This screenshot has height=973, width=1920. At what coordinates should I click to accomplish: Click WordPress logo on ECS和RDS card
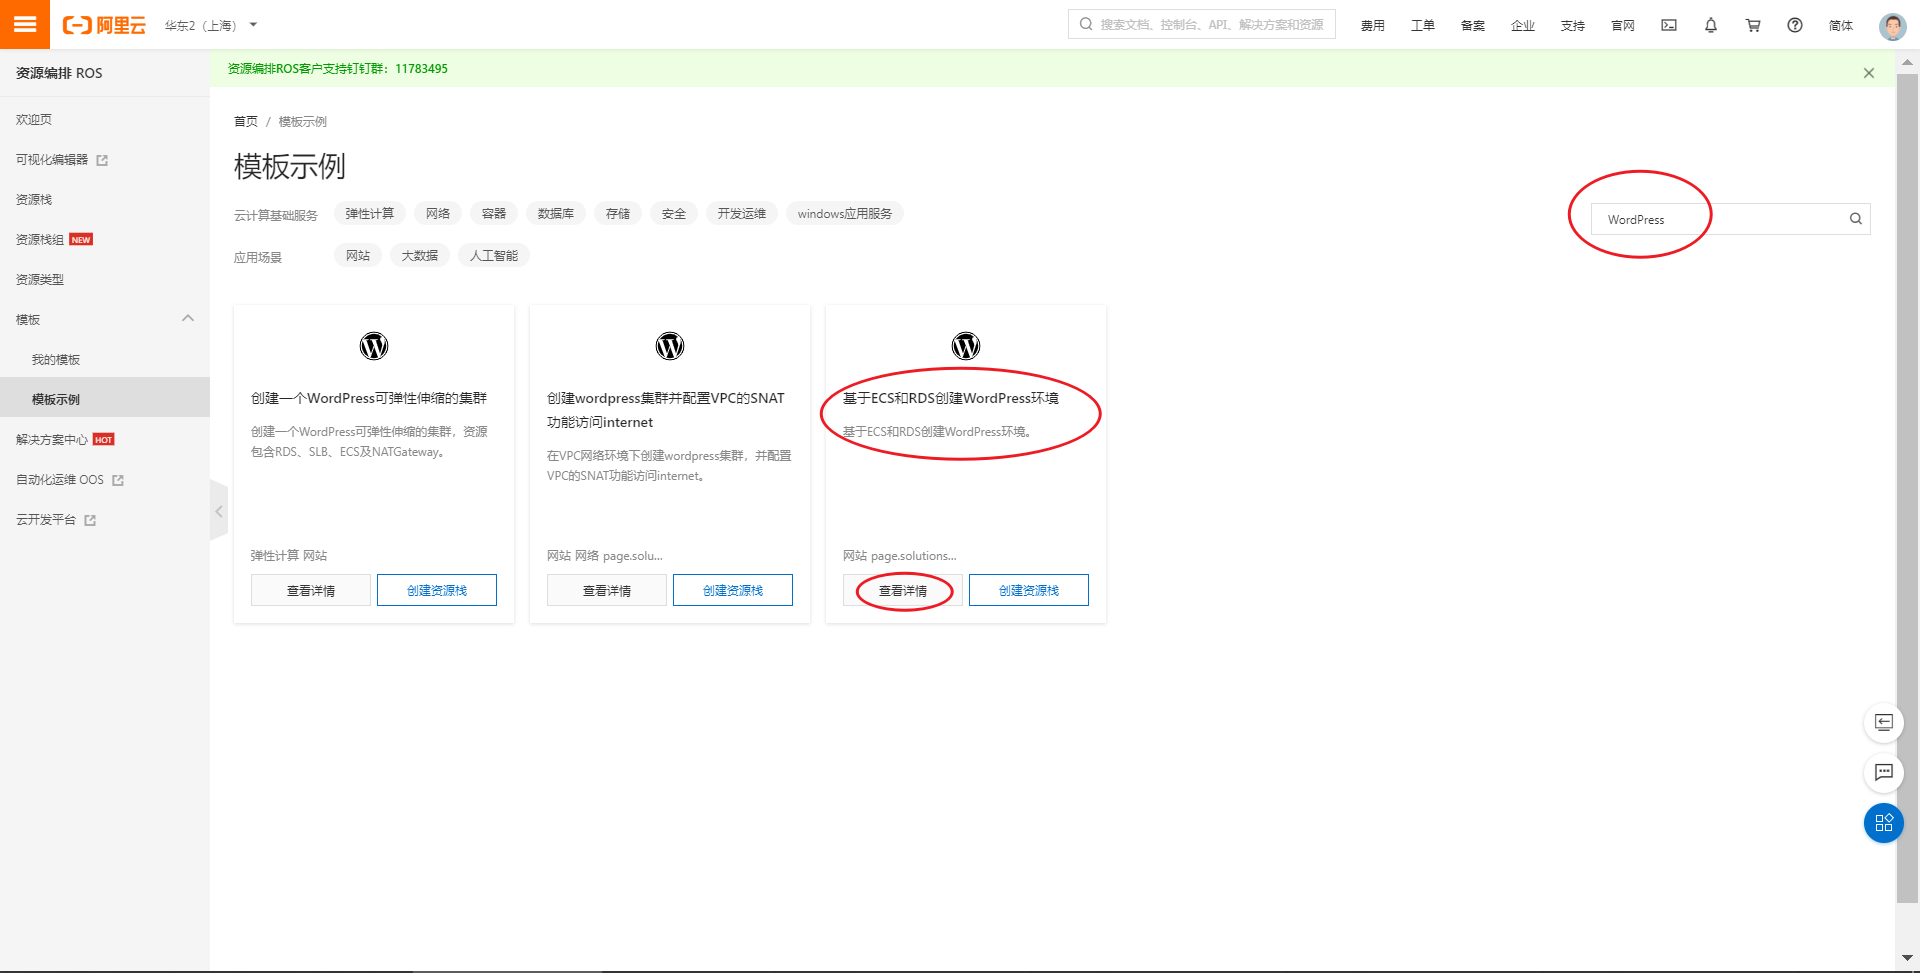pyautogui.click(x=966, y=346)
